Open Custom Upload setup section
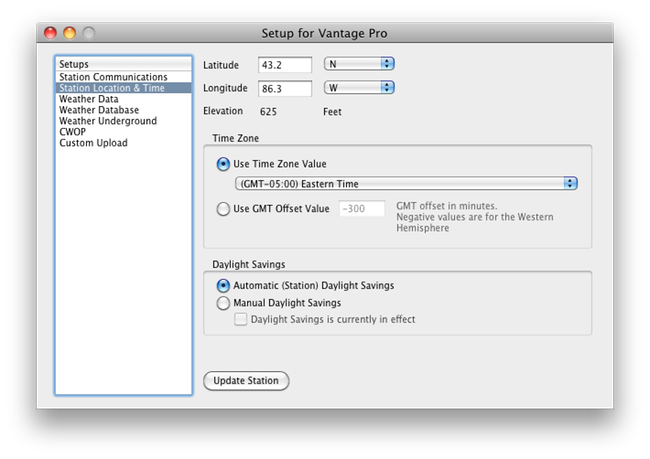This screenshot has width=650, height=459. [124, 143]
